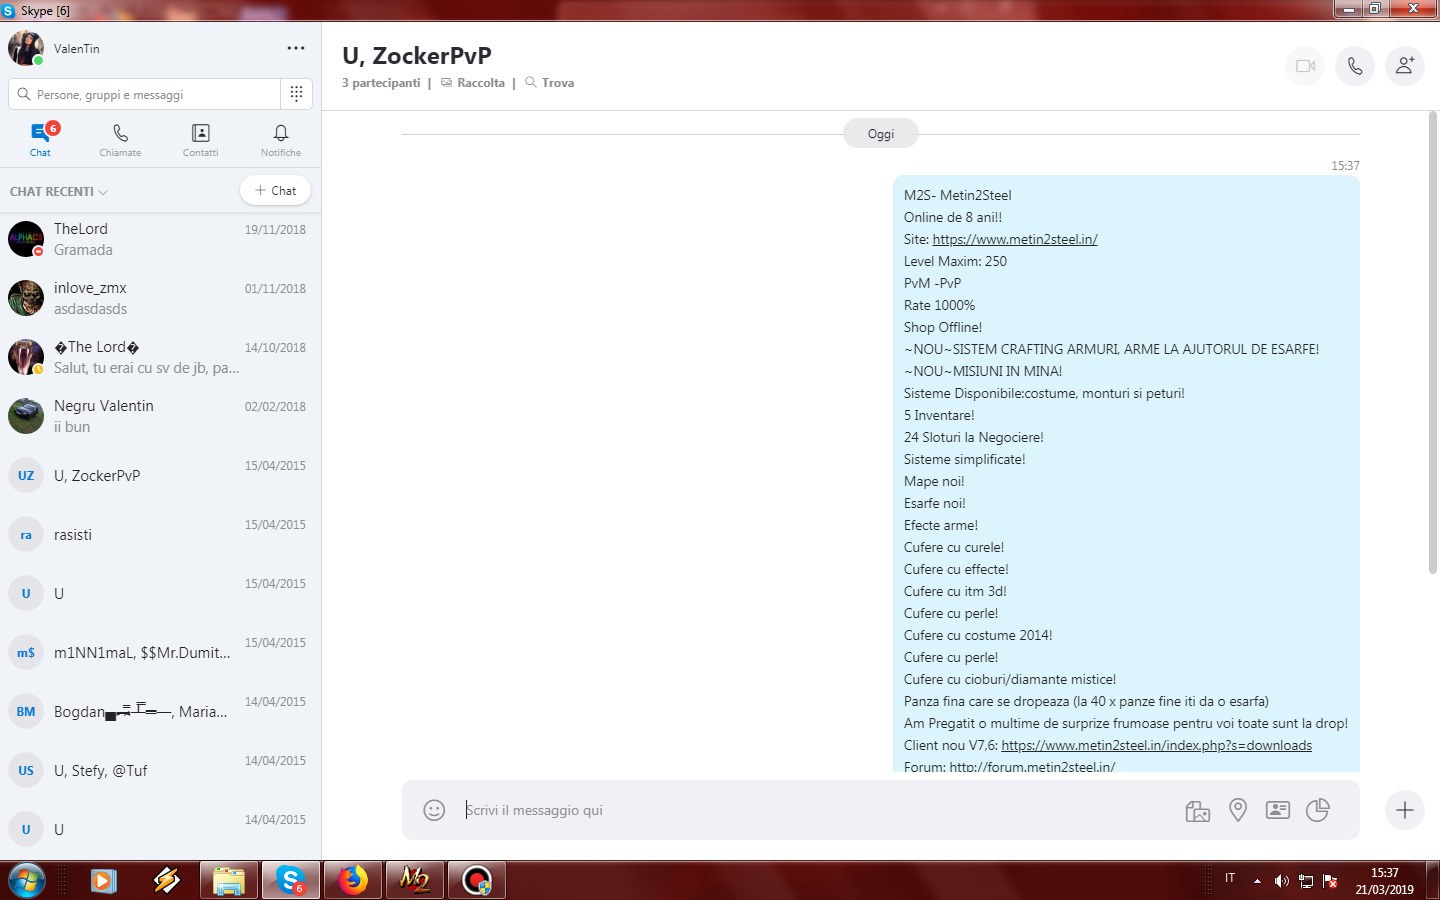Screen dimensions: 1440x900
Task: Open the volume tray icon
Action: (1282, 881)
